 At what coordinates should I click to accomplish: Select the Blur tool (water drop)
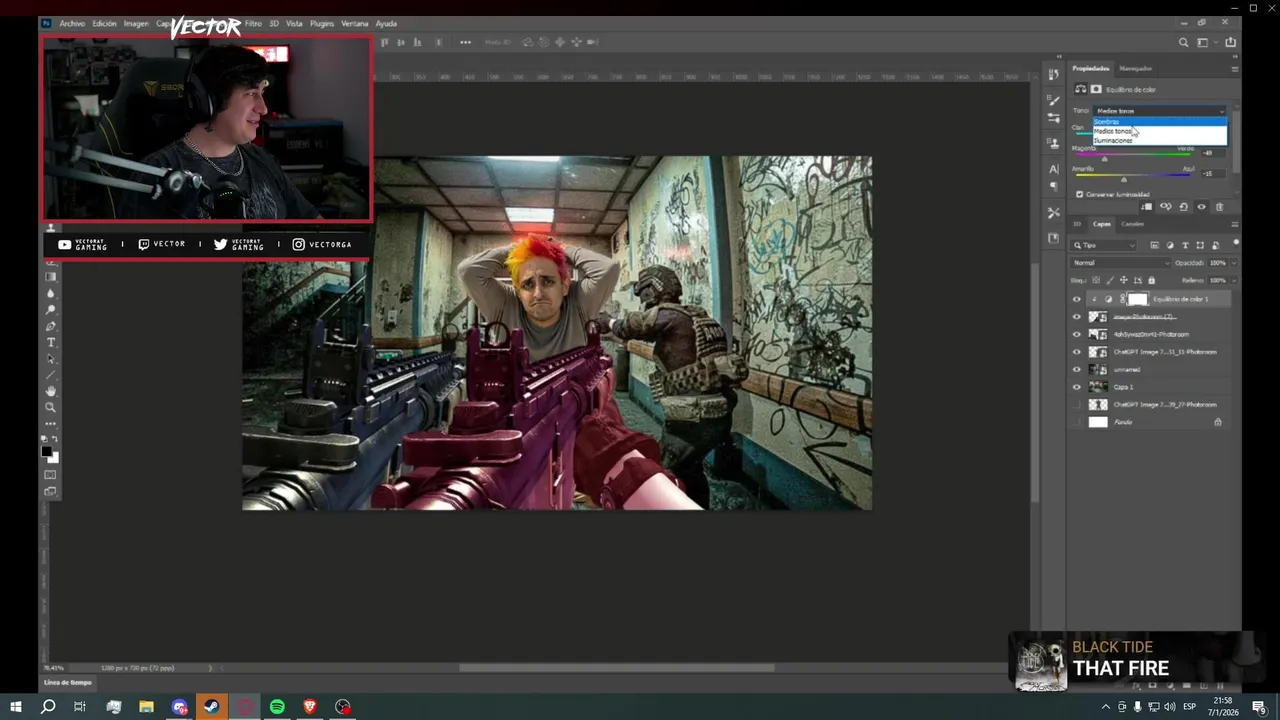(50, 292)
